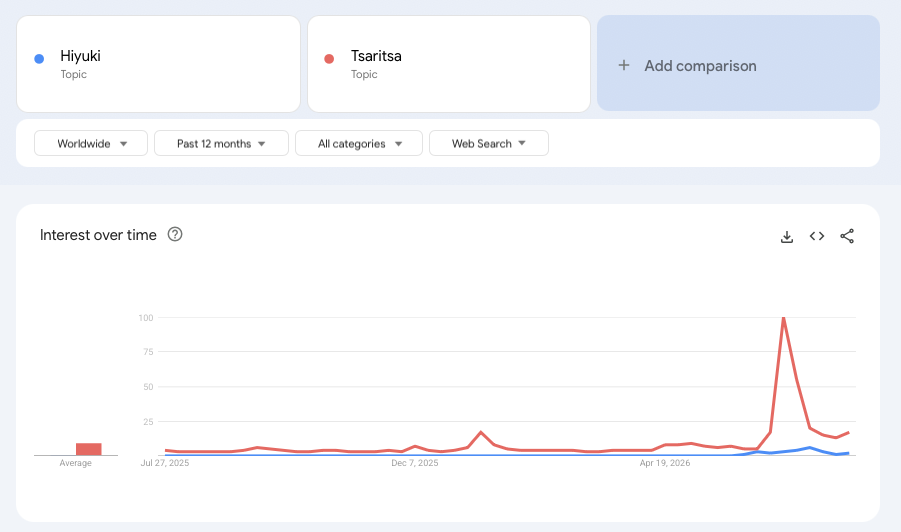Click the Topic label under Hiyuki
The height and width of the screenshot is (532, 901).
point(74,74)
